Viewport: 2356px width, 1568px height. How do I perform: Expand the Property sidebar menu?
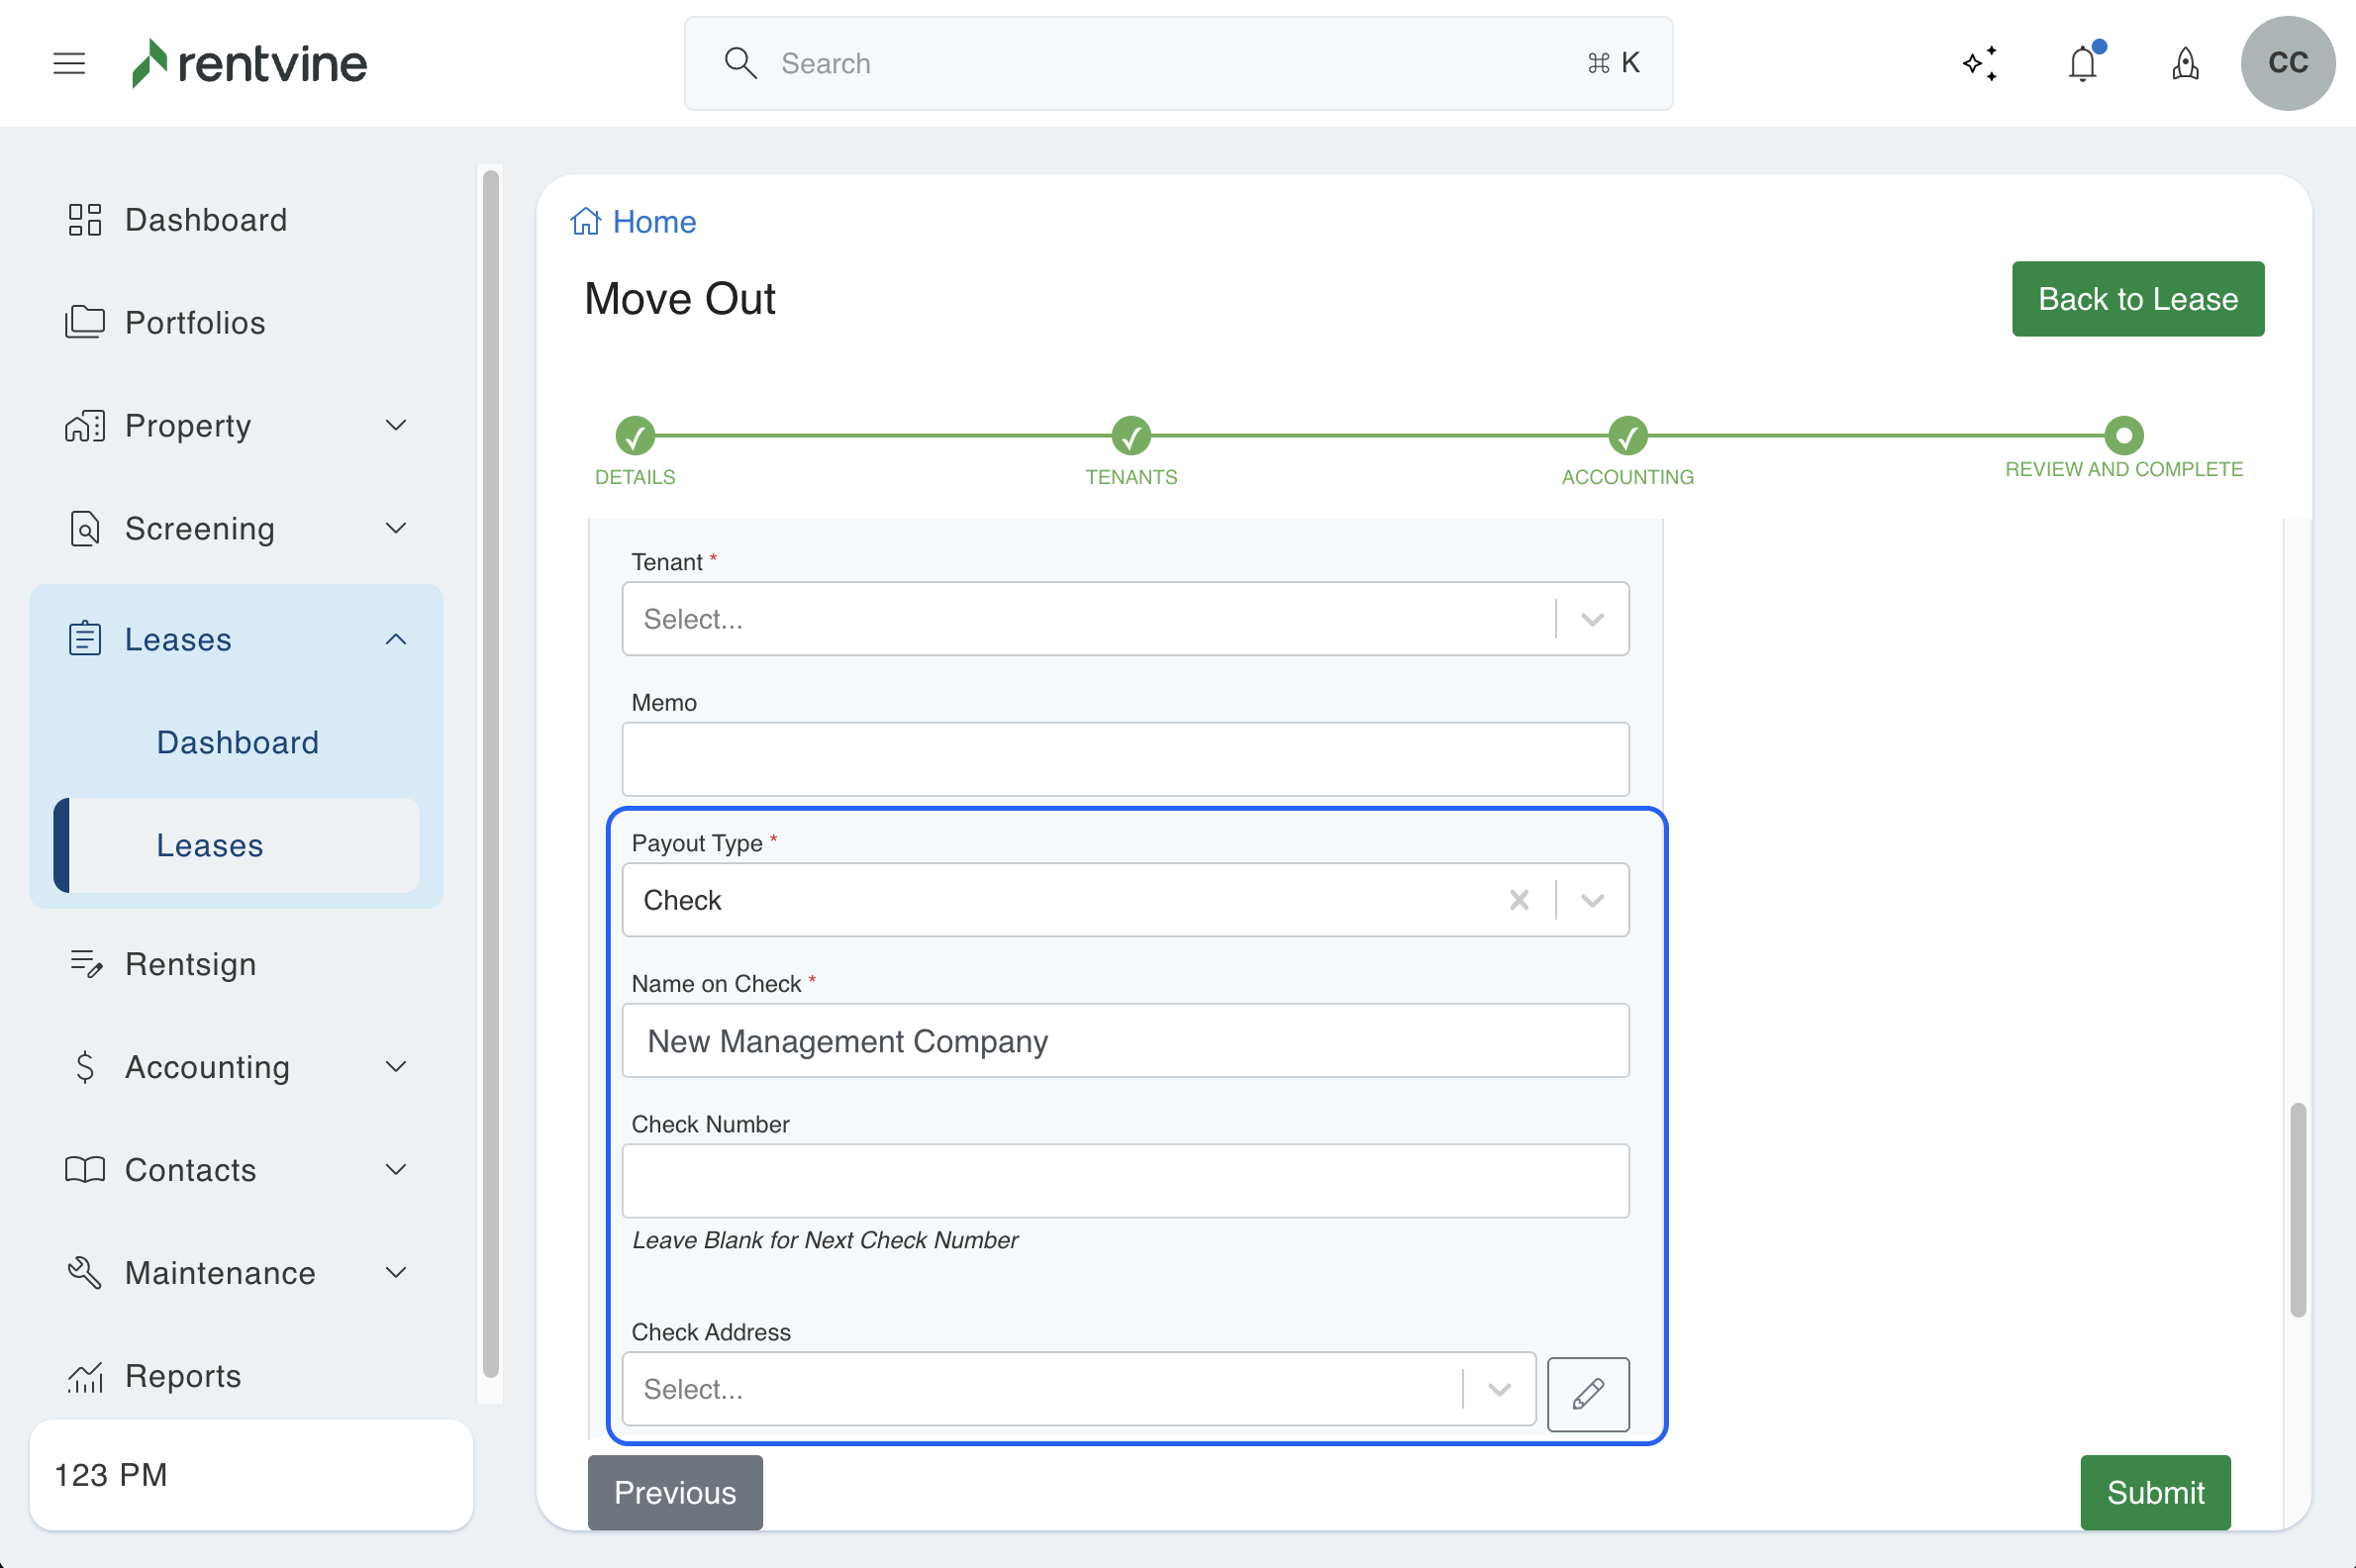click(396, 425)
